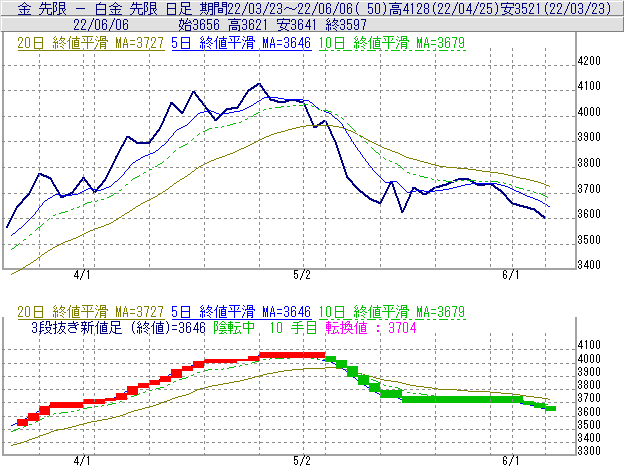Screen dimensions: 624x475
Task: Click the chart title 金 先限 - 白金 先限 日足
Action: point(104,8)
